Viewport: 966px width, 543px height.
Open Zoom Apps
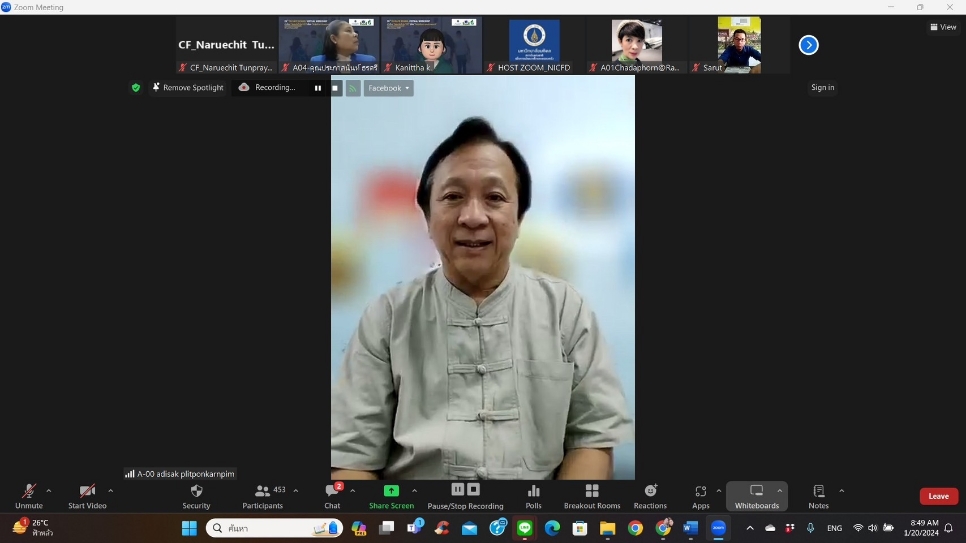point(700,496)
